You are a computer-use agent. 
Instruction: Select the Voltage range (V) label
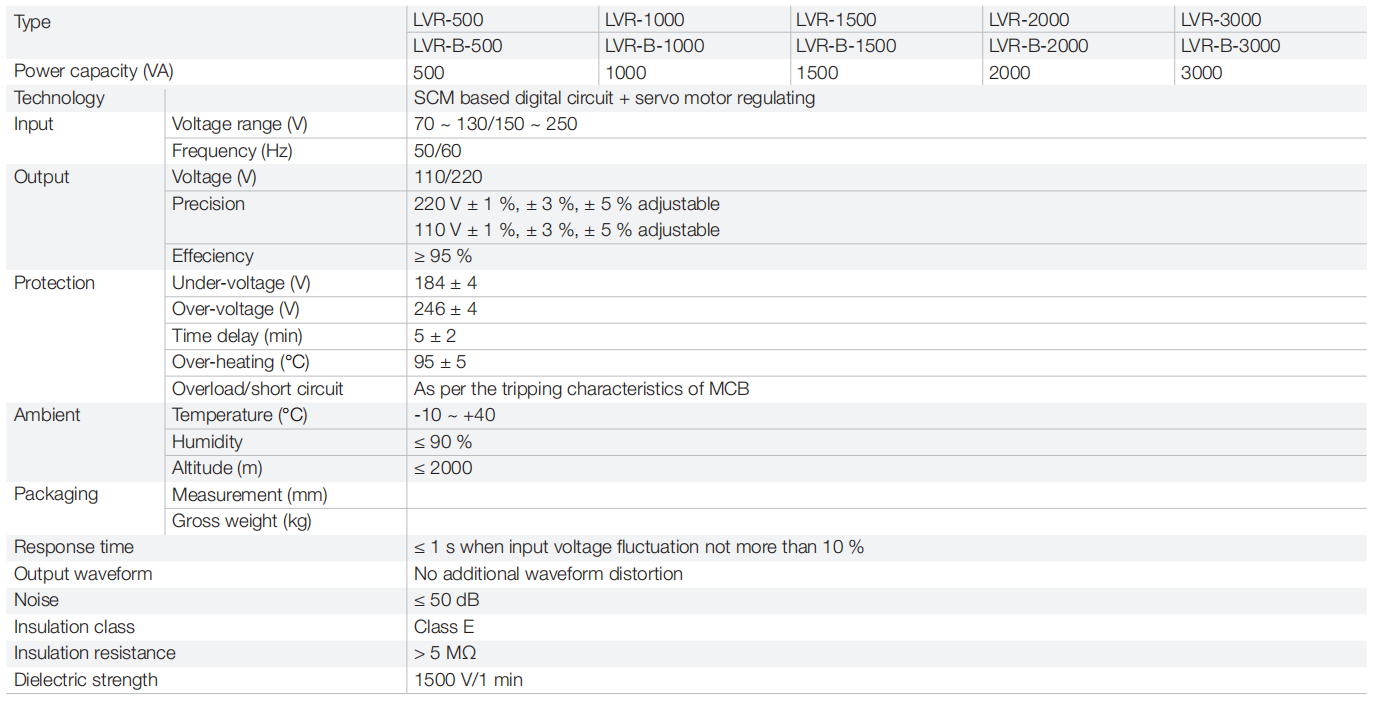coord(239,124)
